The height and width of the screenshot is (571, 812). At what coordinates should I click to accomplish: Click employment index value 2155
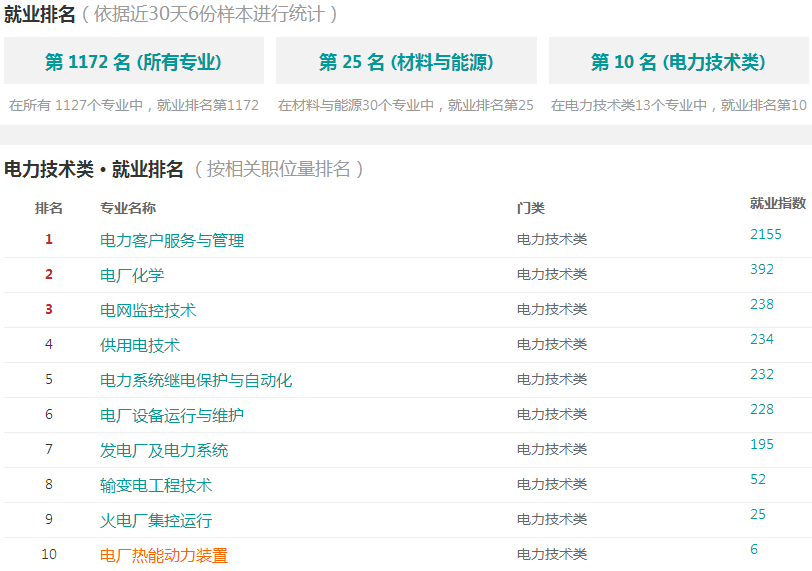point(766,235)
